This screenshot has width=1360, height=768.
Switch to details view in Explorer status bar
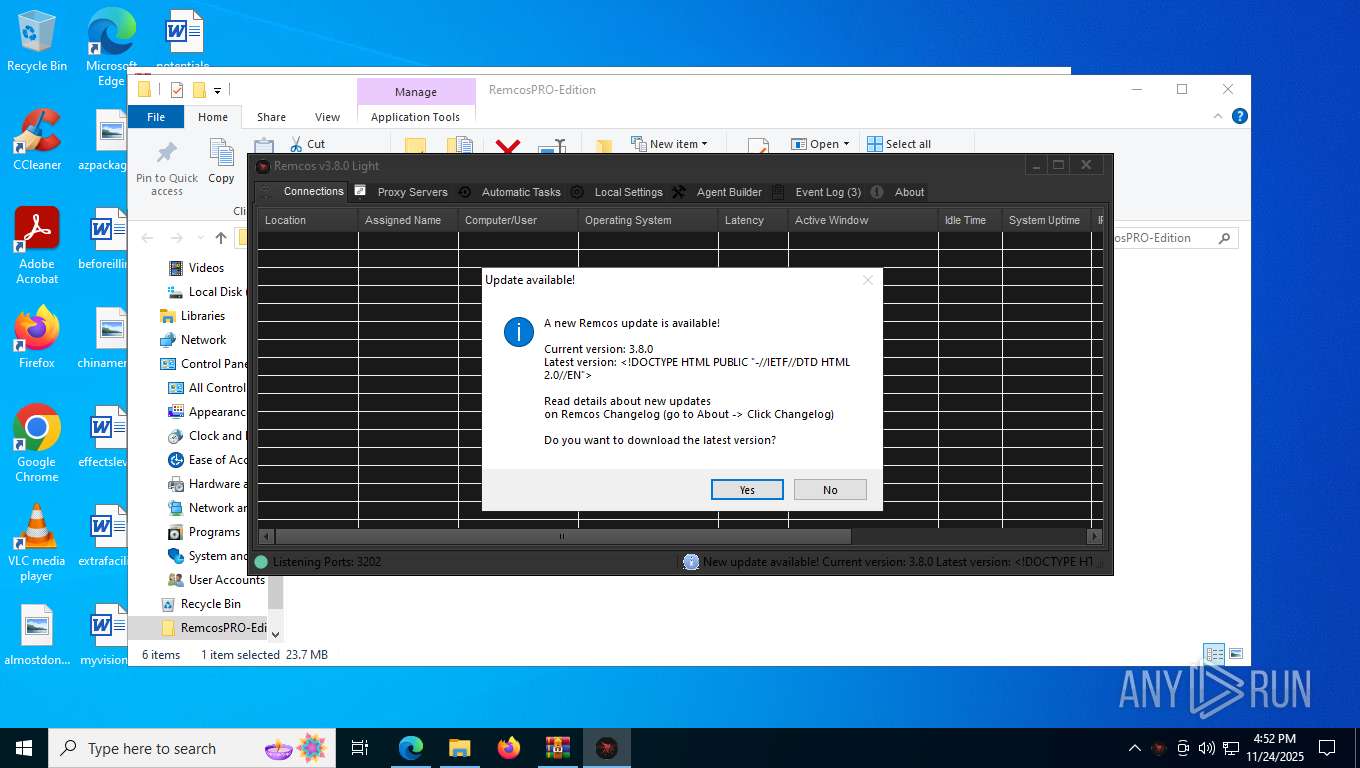tap(1214, 655)
